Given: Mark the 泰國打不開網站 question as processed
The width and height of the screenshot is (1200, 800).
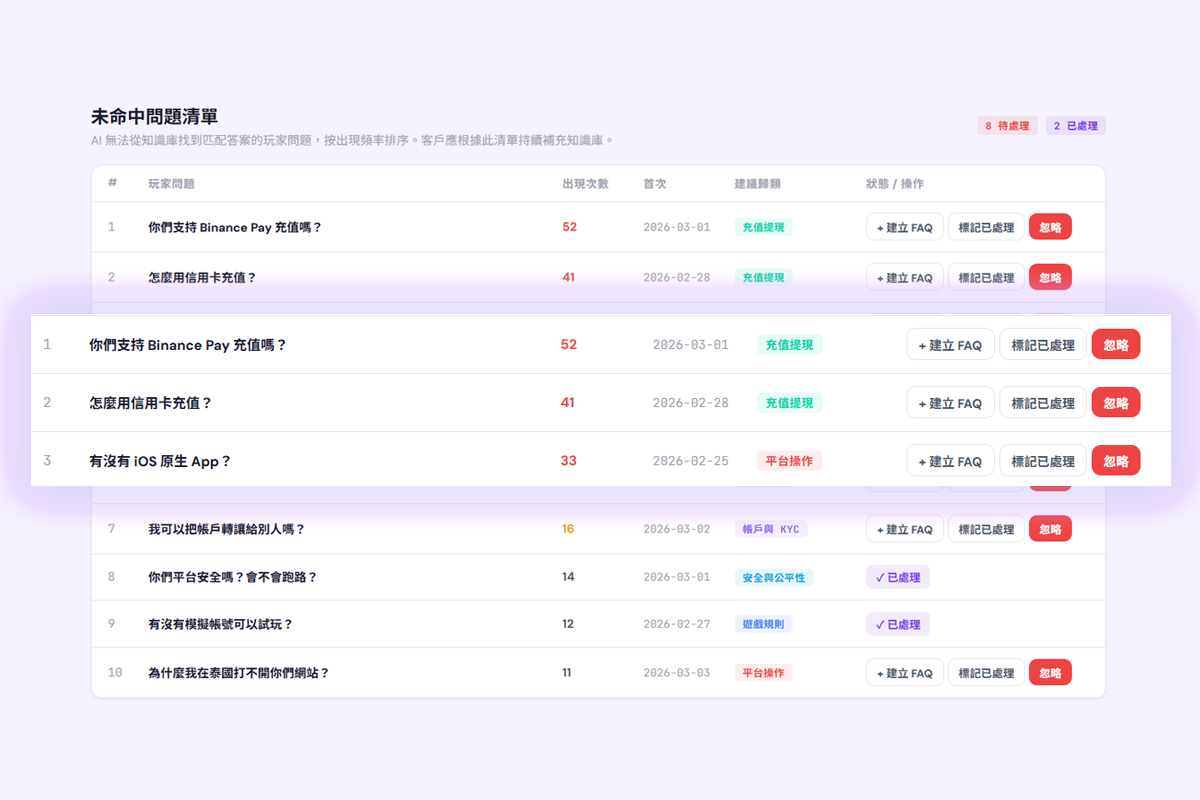Looking at the screenshot, I should click(986, 673).
